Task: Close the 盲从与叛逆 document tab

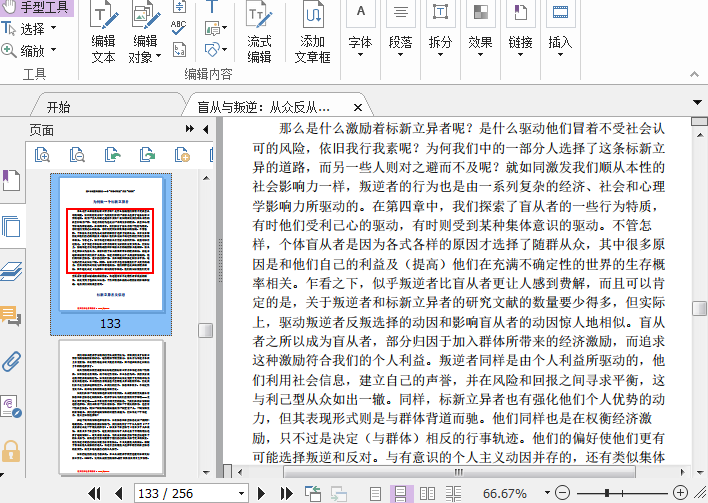Action: 358,107
